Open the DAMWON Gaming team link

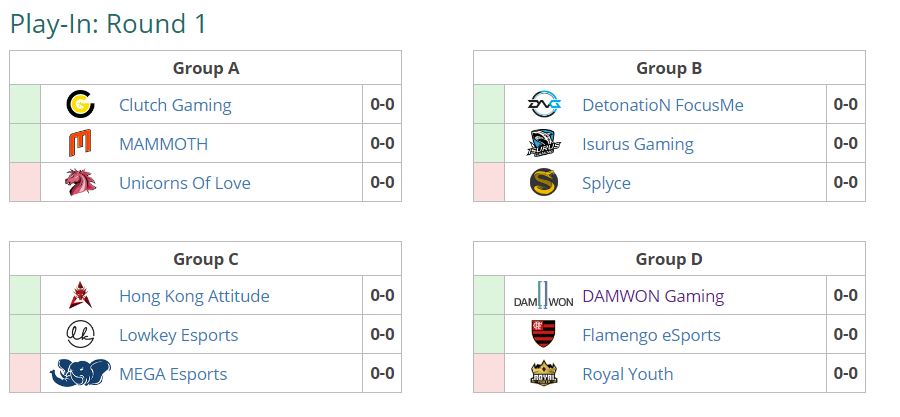coord(653,296)
